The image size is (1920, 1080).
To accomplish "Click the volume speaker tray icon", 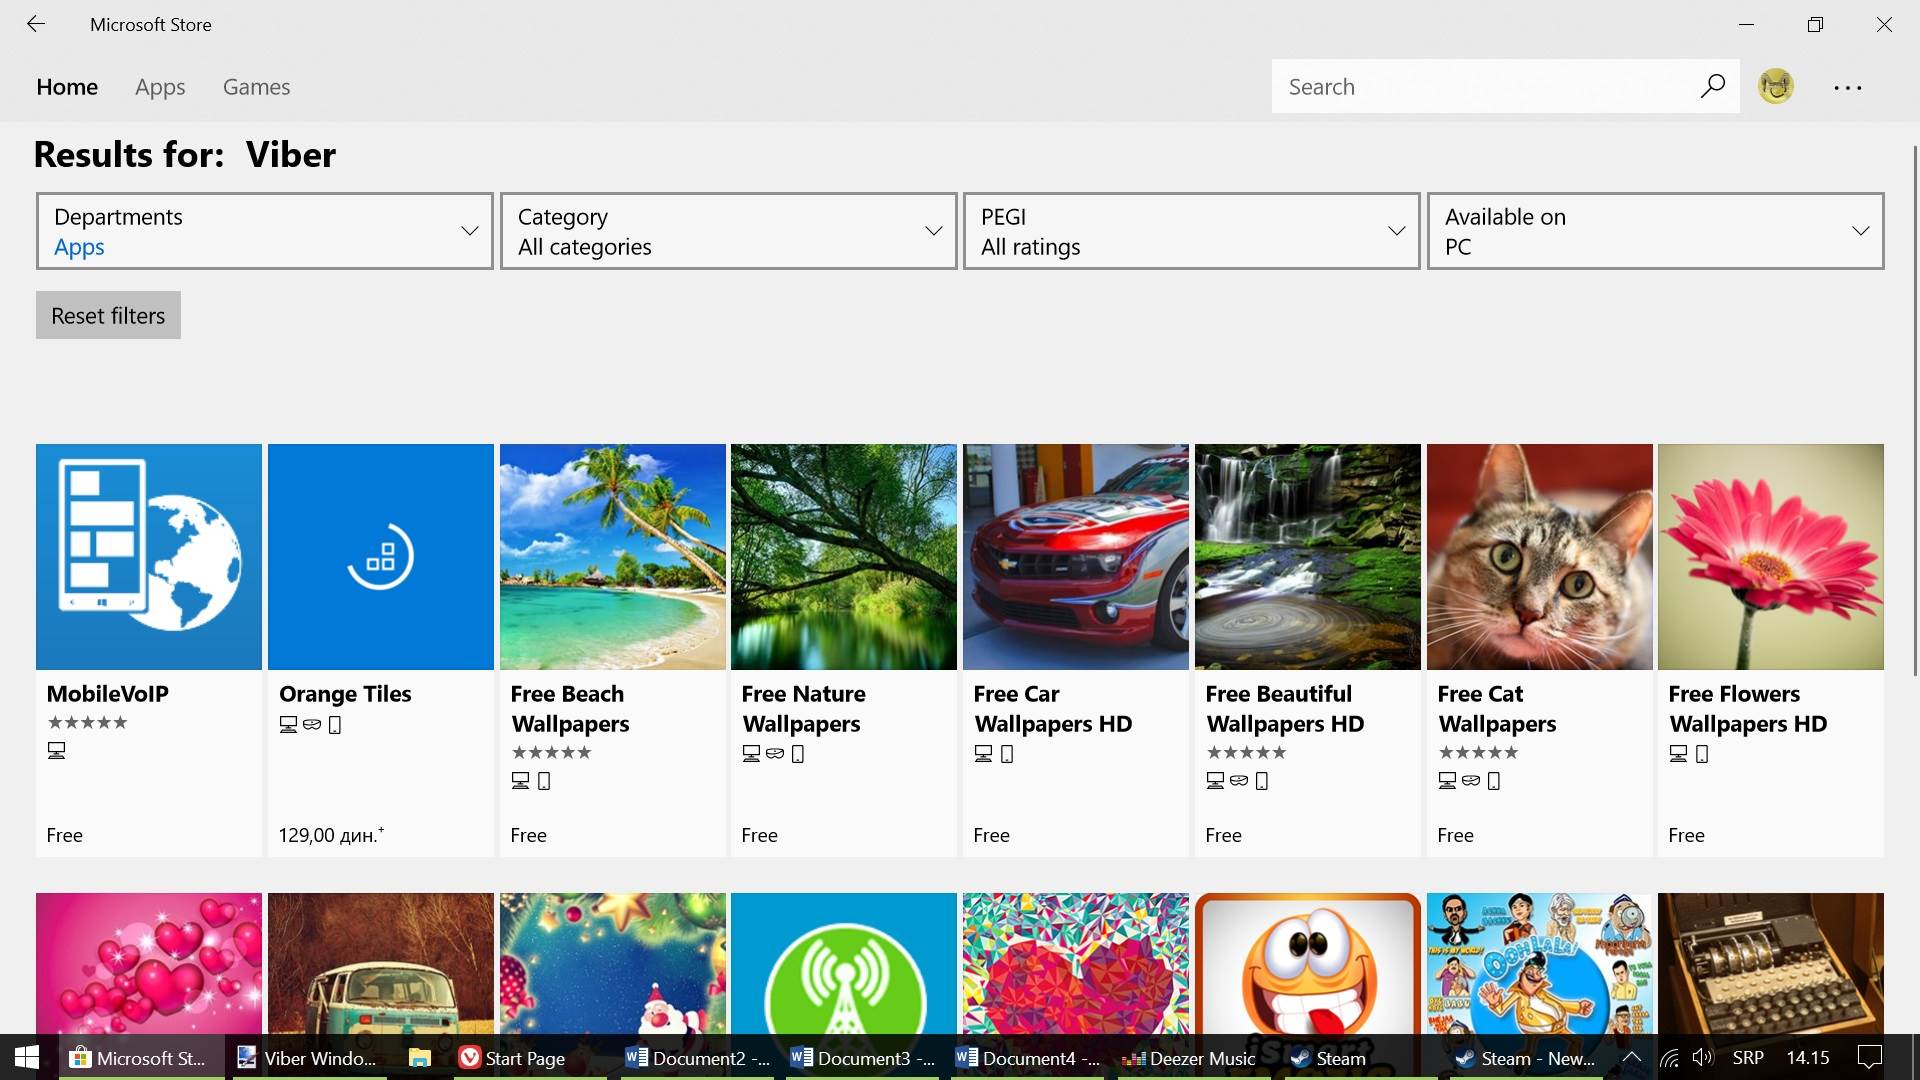I will click(x=1702, y=1058).
